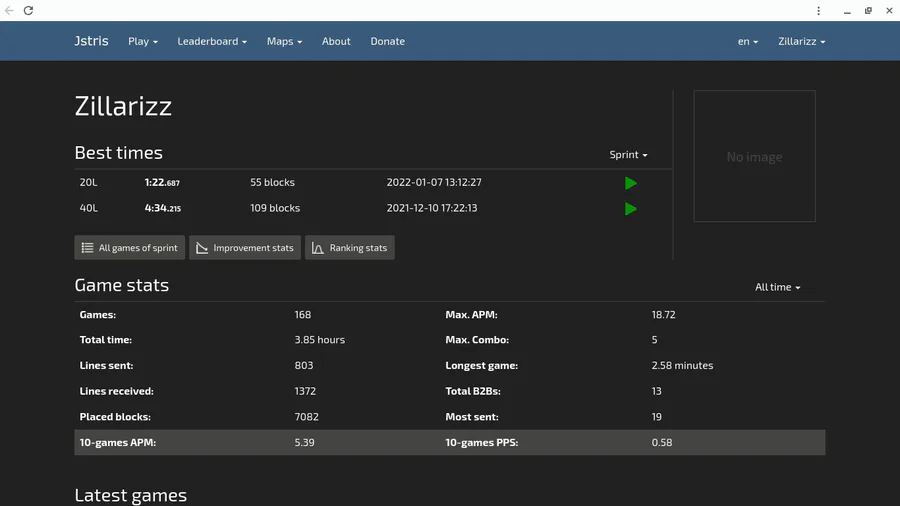Click the Longest game value 2.58 minutes
This screenshot has height=506, width=900.
point(682,365)
